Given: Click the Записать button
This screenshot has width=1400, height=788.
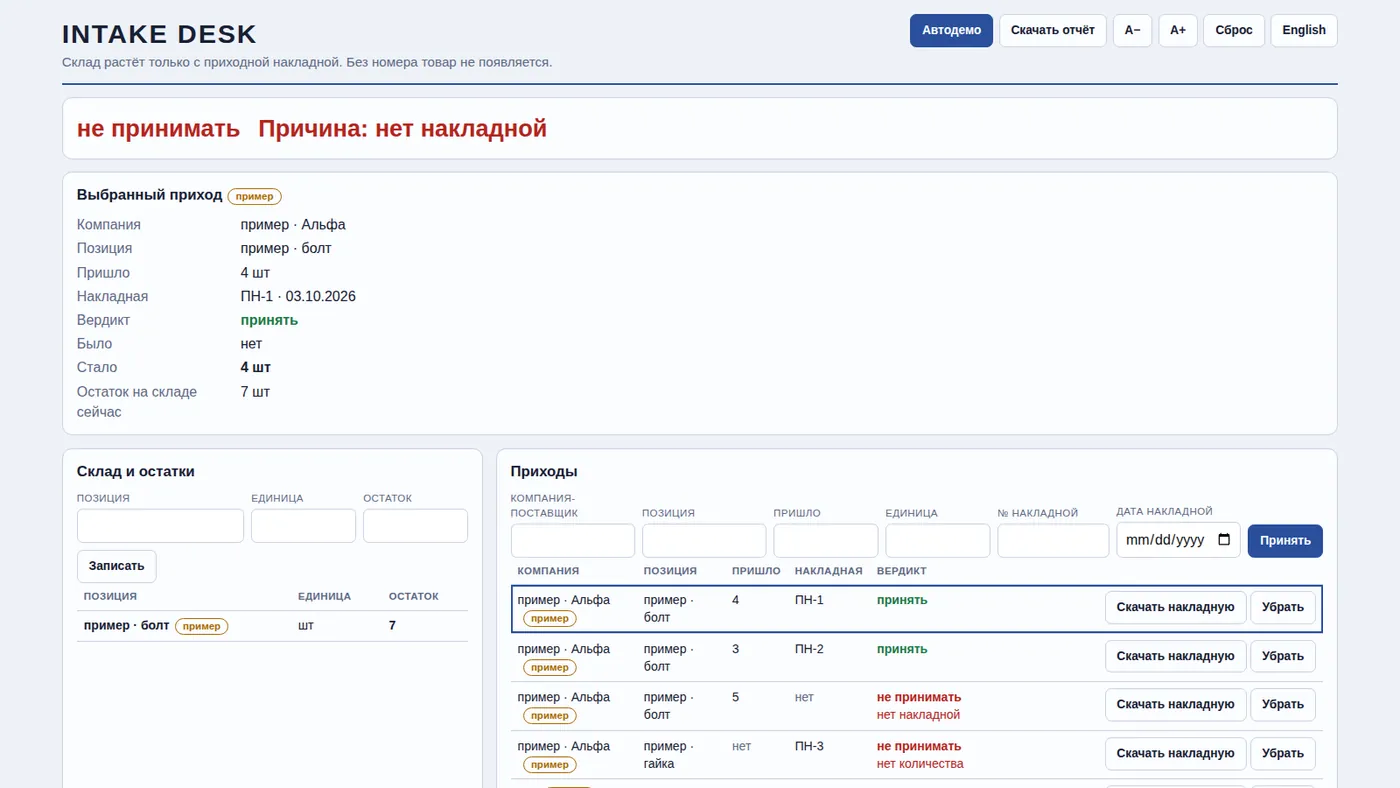Looking at the screenshot, I should [x=117, y=566].
